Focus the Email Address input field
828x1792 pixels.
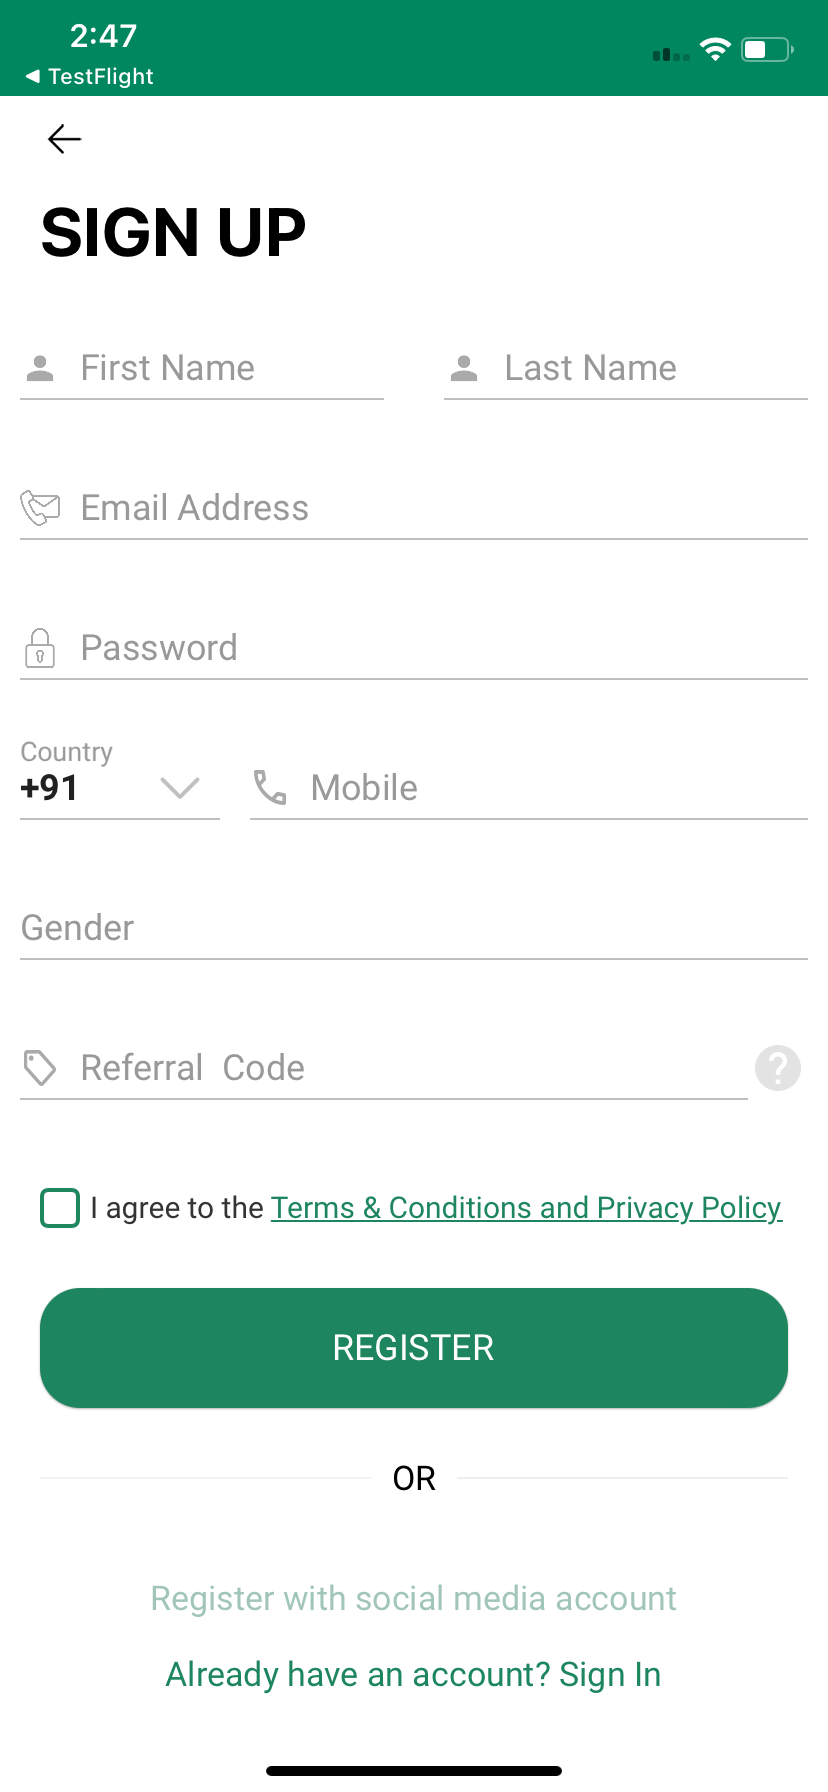[440, 508]
